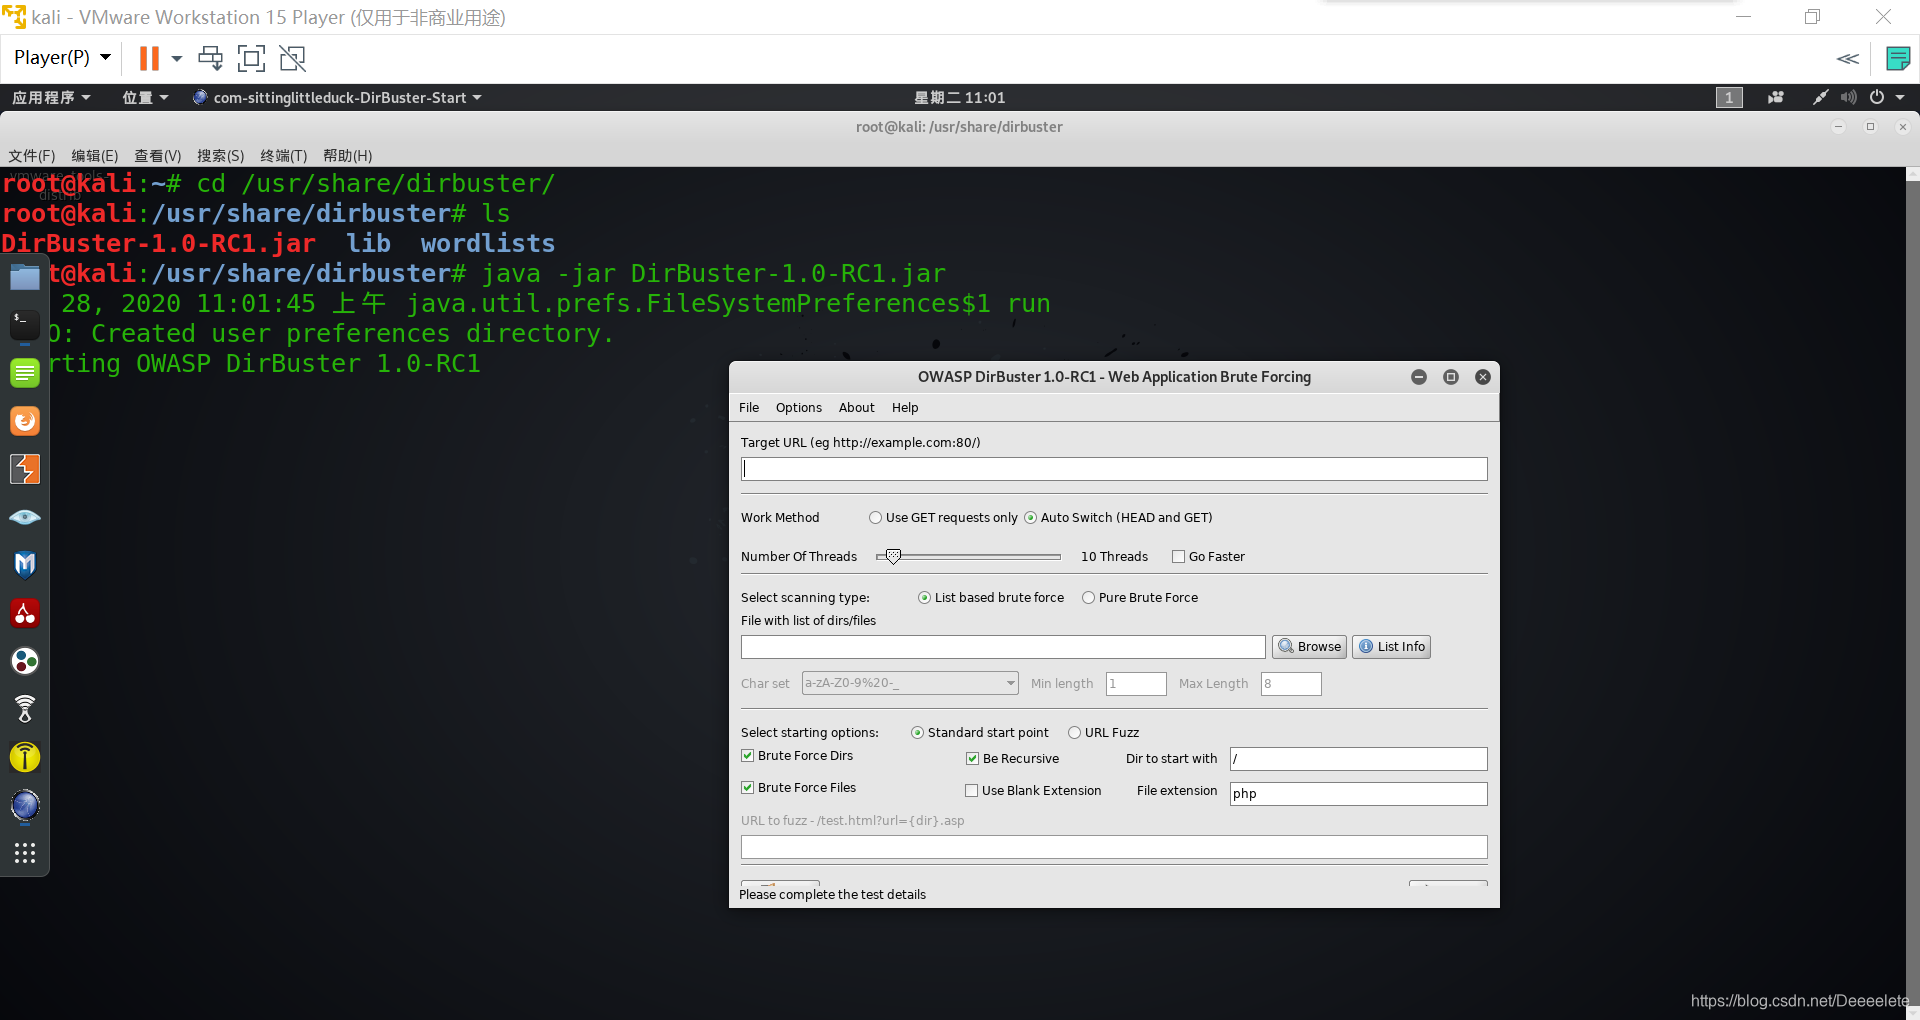Click the volume icon in Kali top panel
Screen dimensions: 1920x1020
click(x=1848, y=97)
